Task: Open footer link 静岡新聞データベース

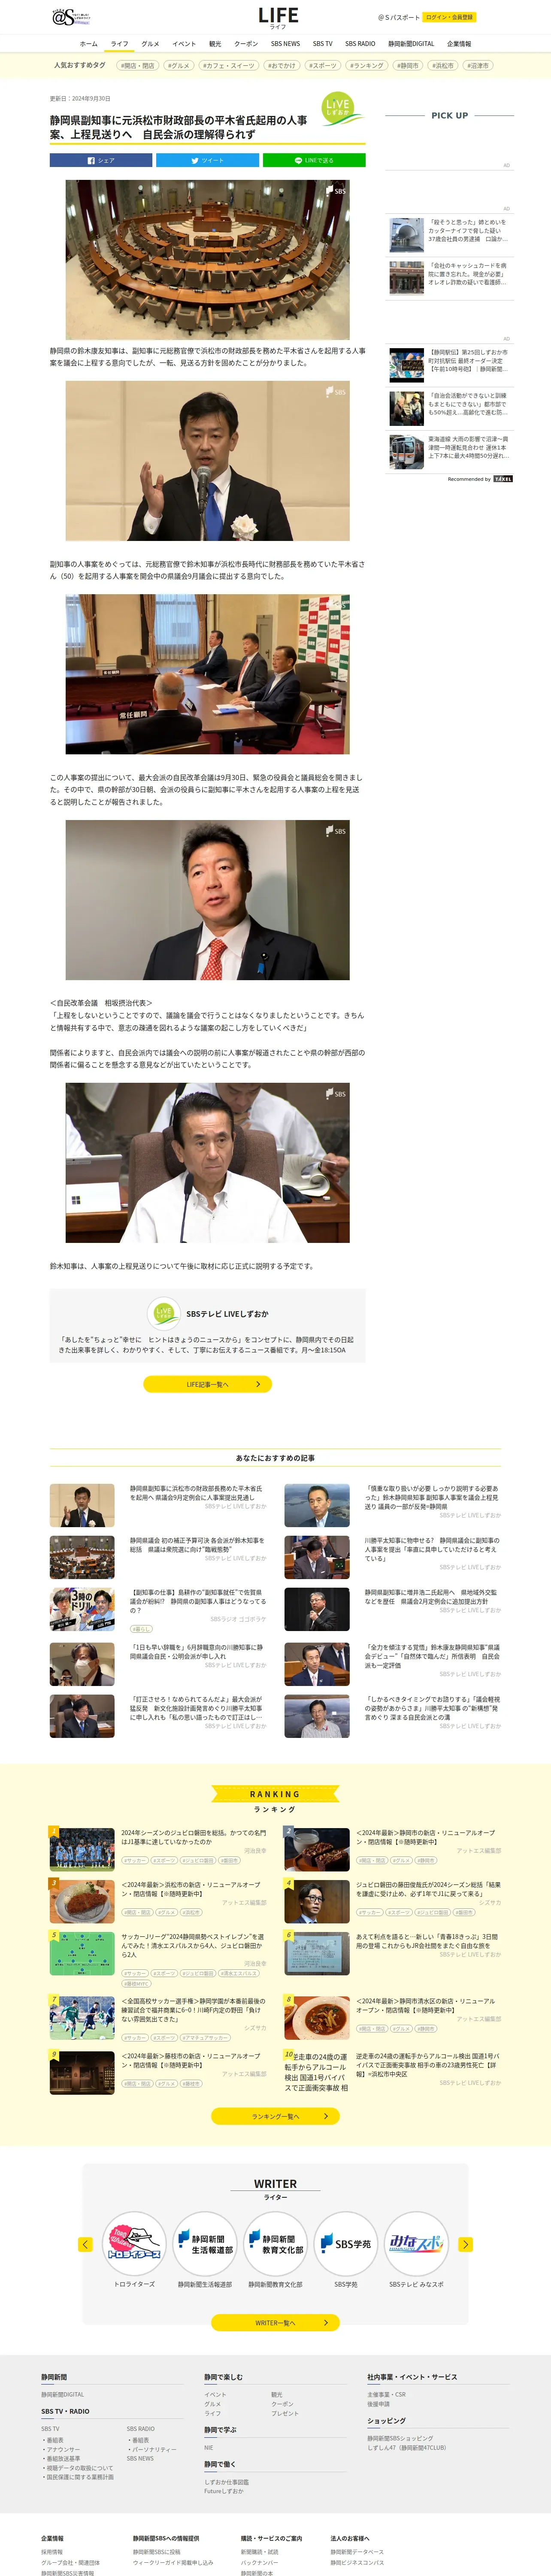Action: [x=357, y=2551]
